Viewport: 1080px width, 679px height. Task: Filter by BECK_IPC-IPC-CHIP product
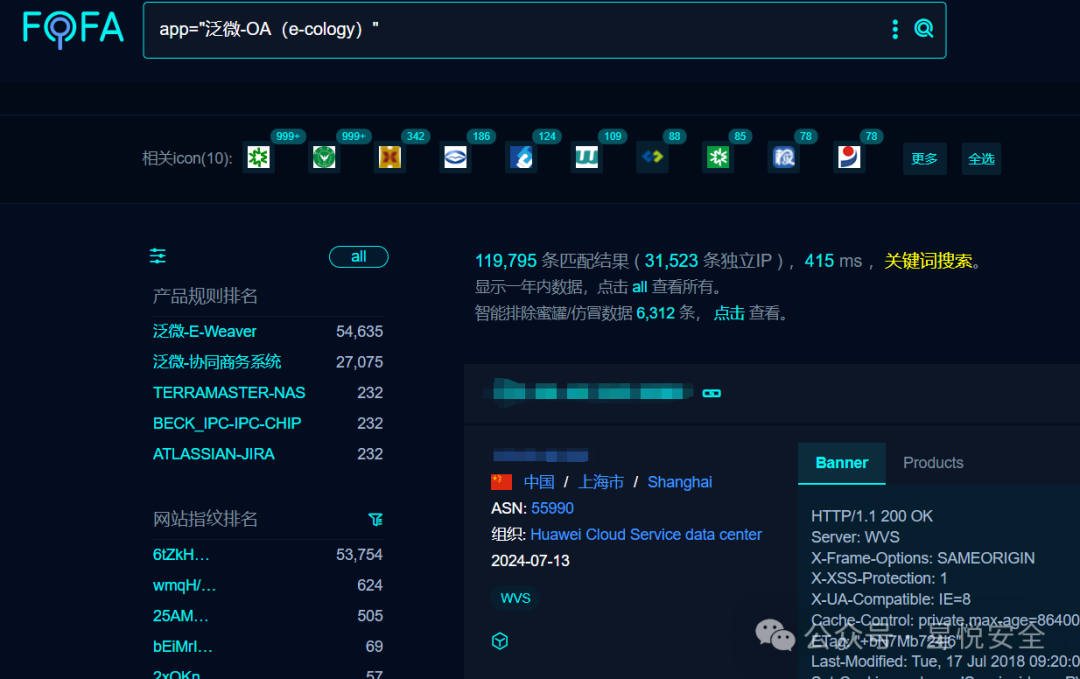click(227, 423)
